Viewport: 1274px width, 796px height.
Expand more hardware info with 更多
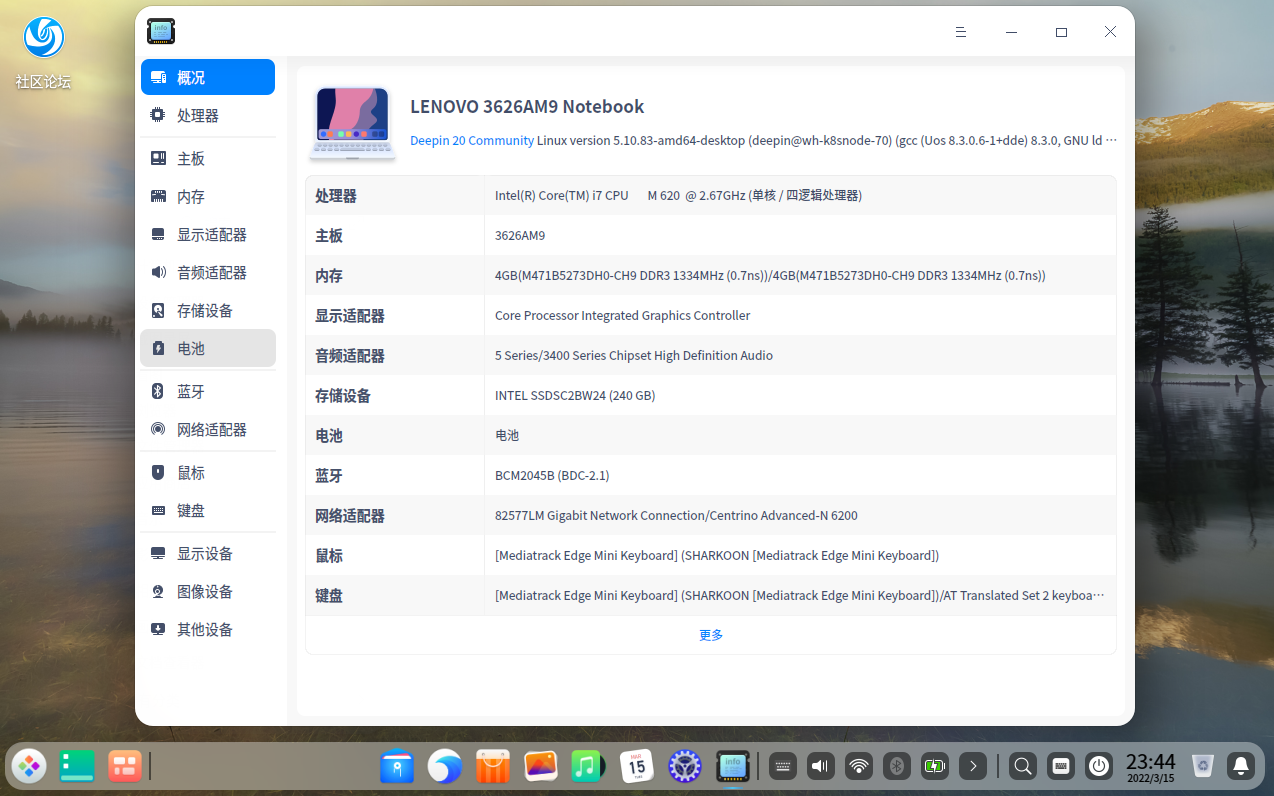click(x=711, y=634)
